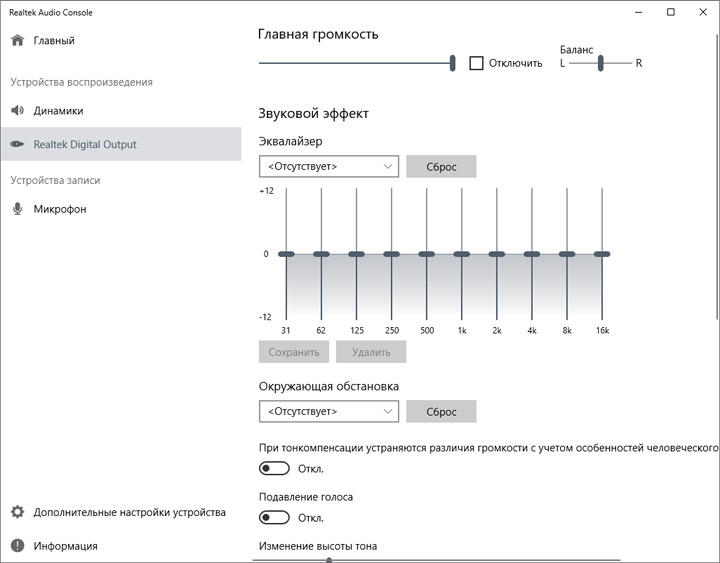
Task: Click the Баланс L-R slider thumb
Action: pos(601,63)
